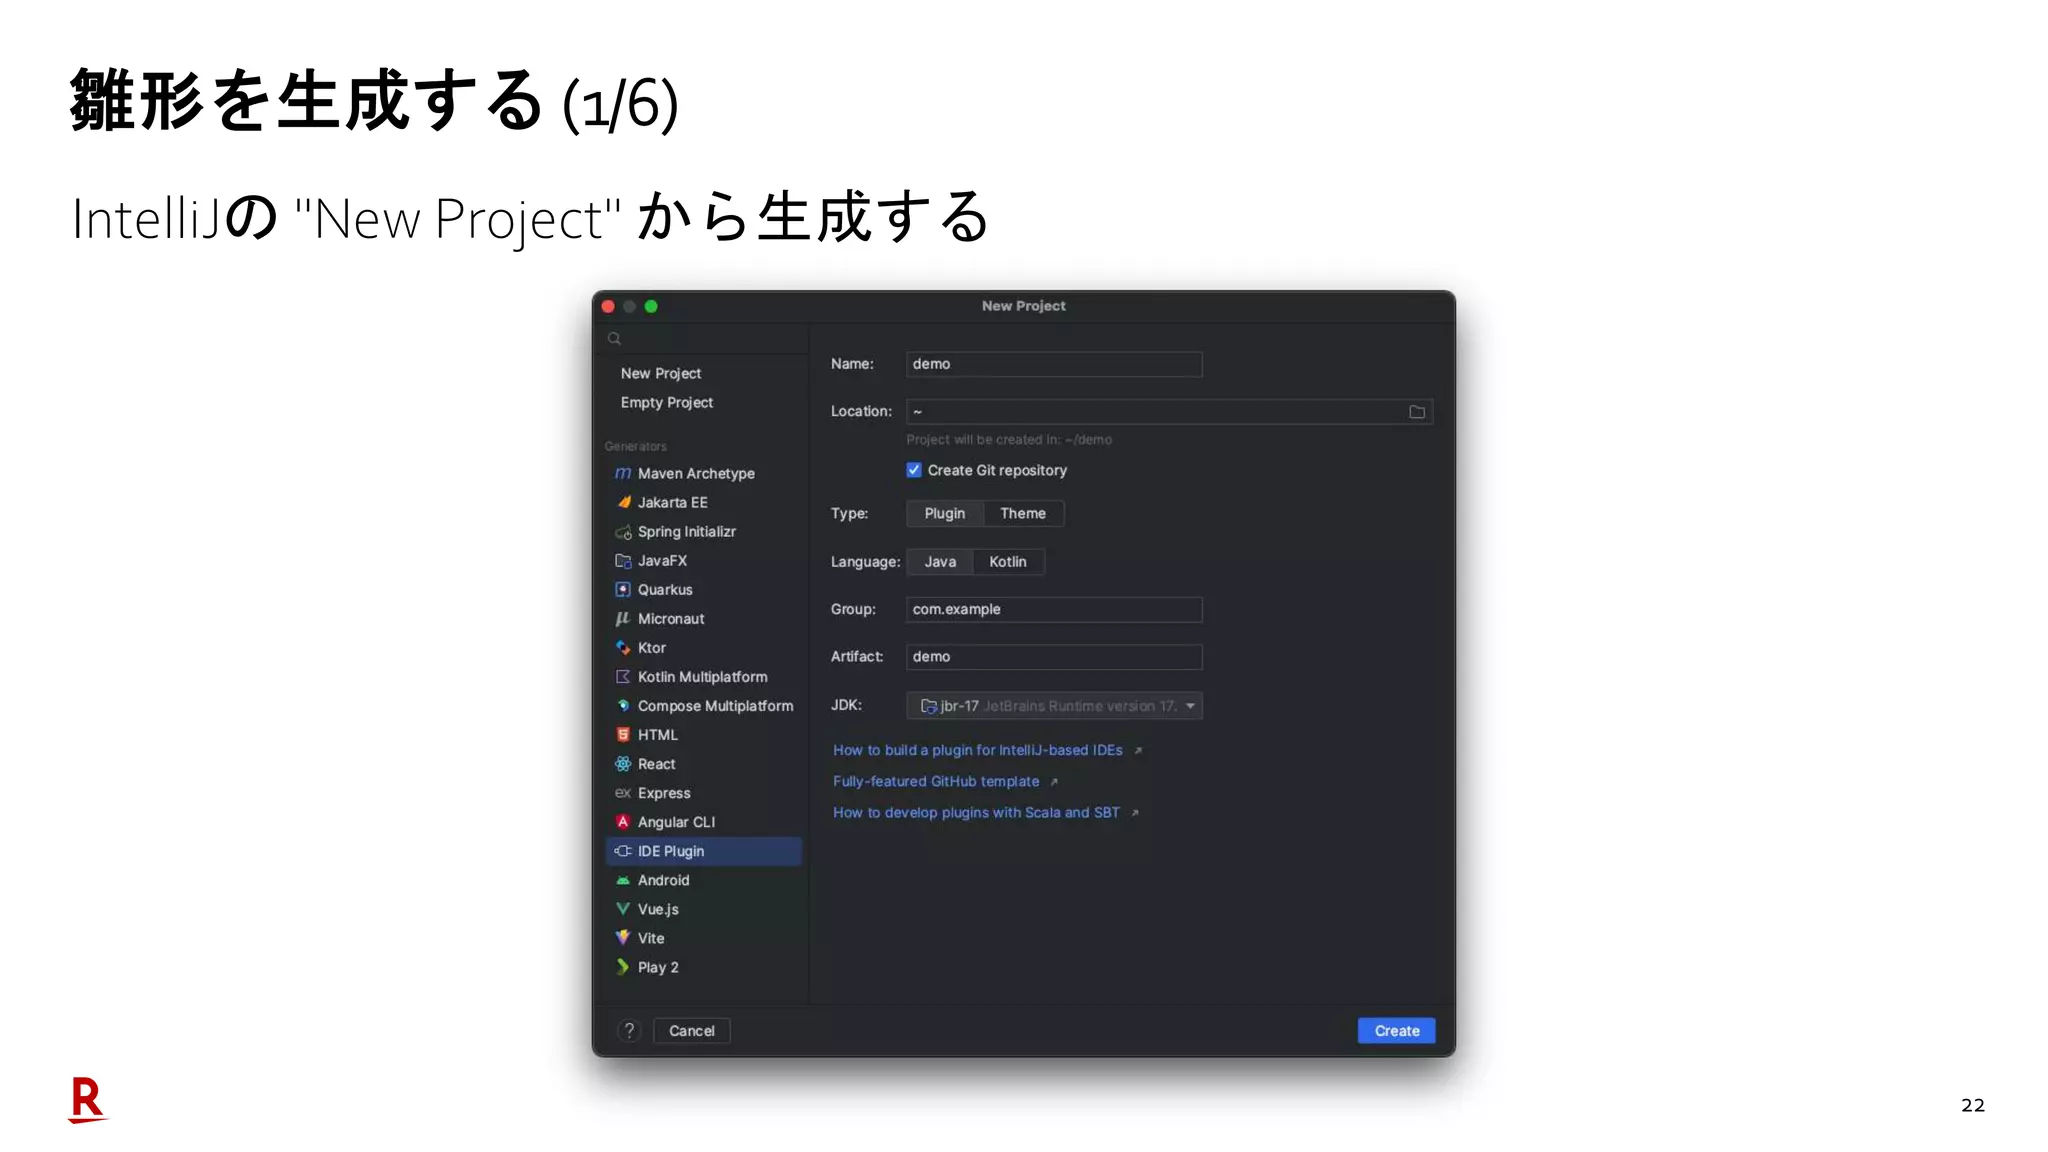Click the Quarkus icon
This screenshot has height=1152, width=2048.
pos(623,590)
